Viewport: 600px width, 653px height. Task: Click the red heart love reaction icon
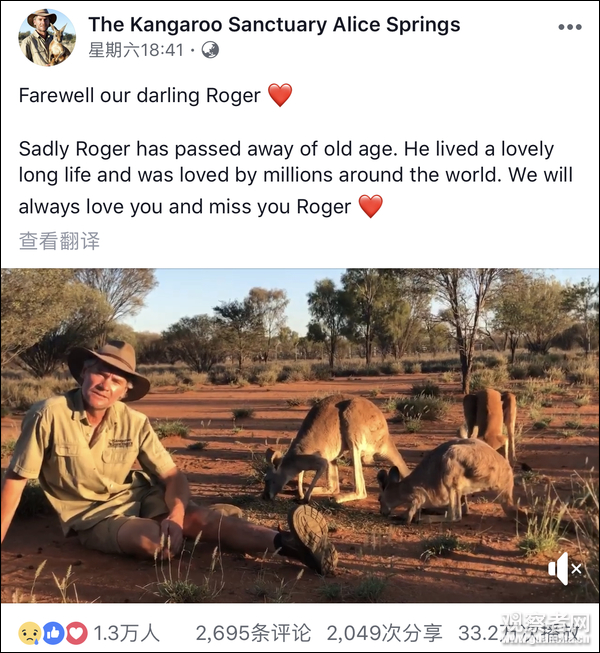coord(76,632)
